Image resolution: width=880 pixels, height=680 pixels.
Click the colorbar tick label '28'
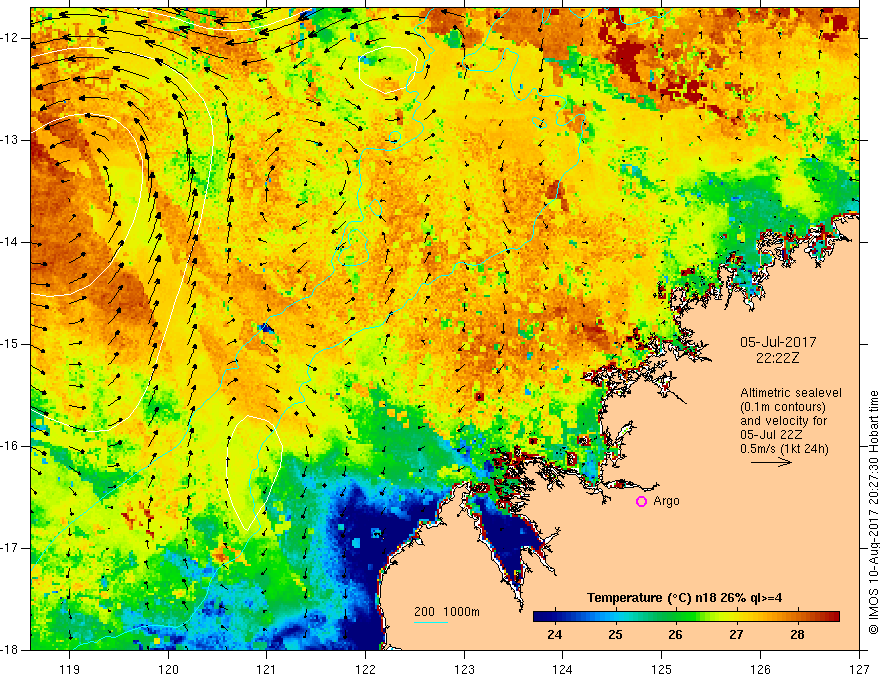[797, 635]
